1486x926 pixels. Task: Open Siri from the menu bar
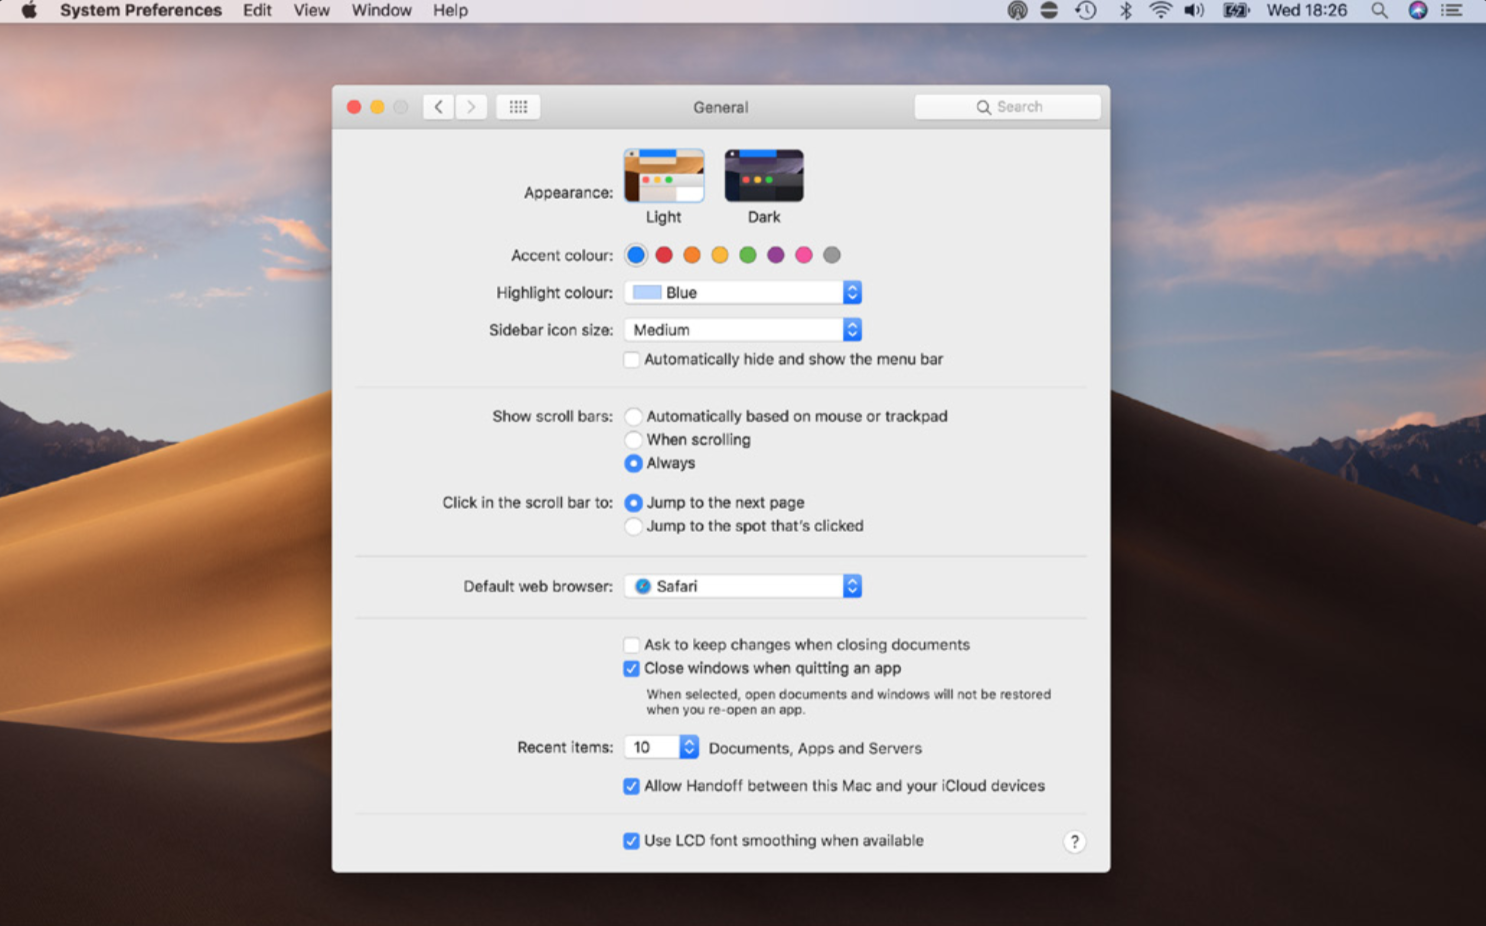pyautogui.click(x=1417, y=11)
